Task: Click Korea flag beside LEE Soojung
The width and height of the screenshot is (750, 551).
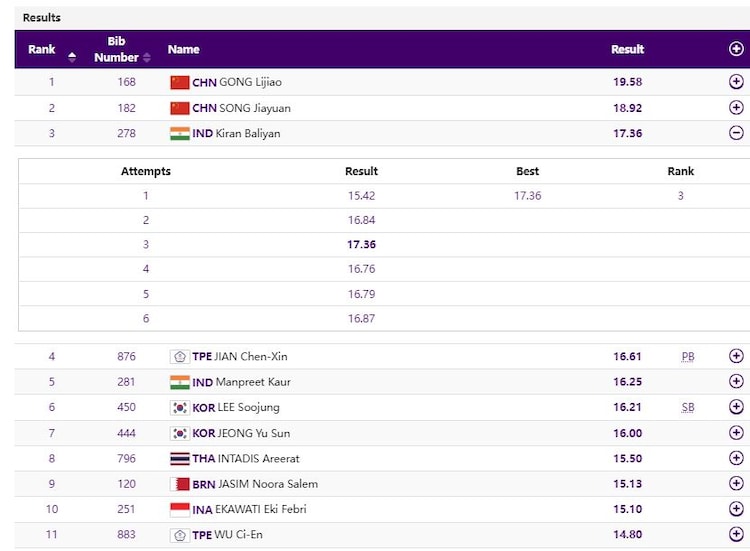Action: click(x=180, y=407)
